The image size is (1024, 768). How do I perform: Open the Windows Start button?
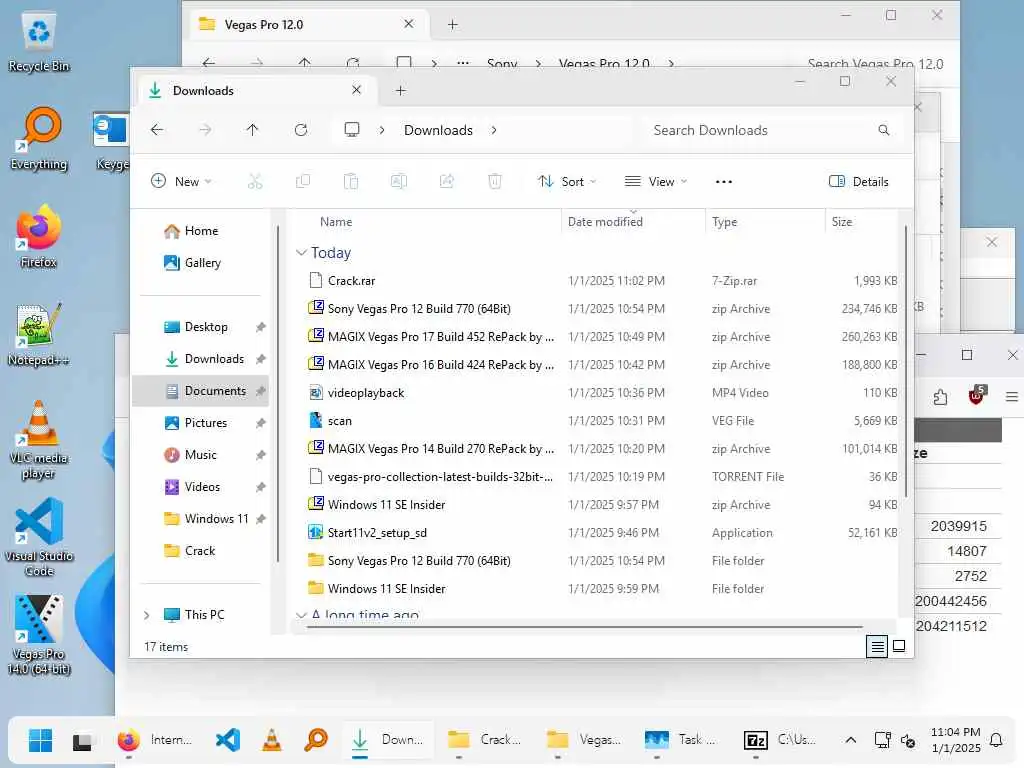coord(40,741)
